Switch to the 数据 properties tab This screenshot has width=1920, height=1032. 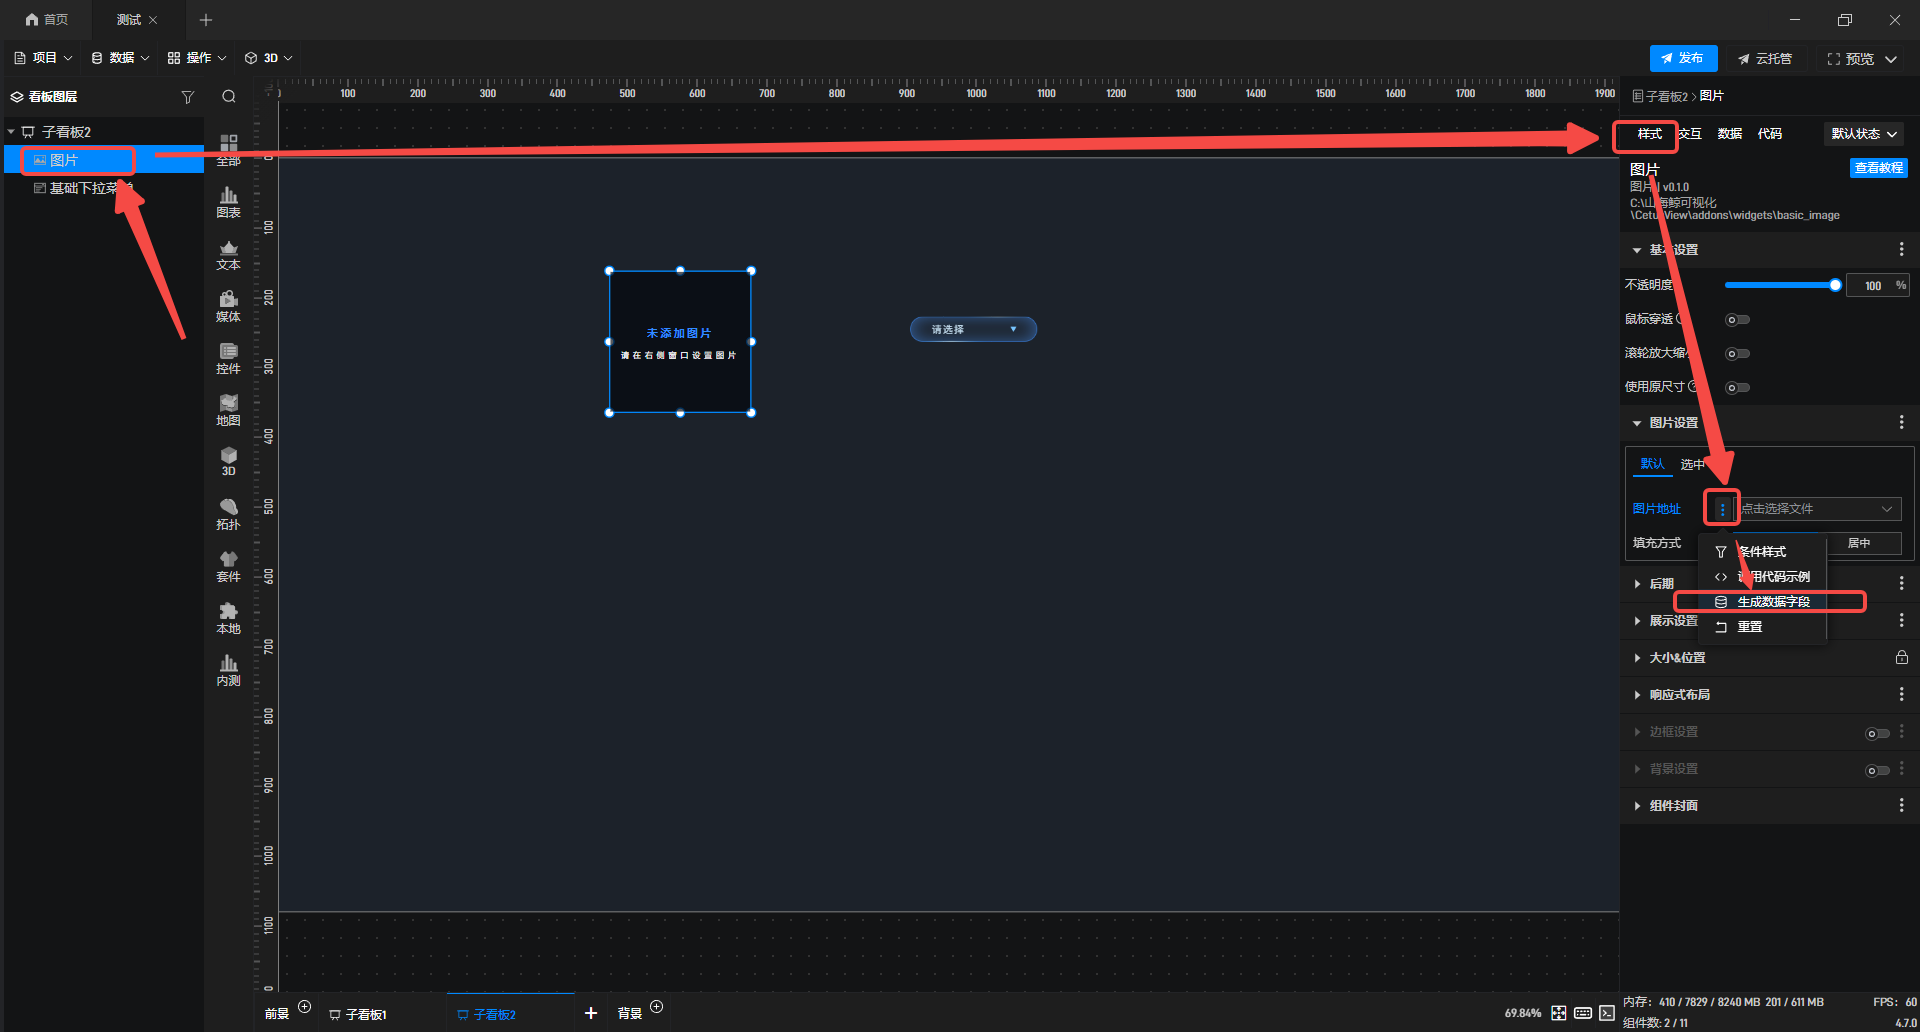[1729, 134]
